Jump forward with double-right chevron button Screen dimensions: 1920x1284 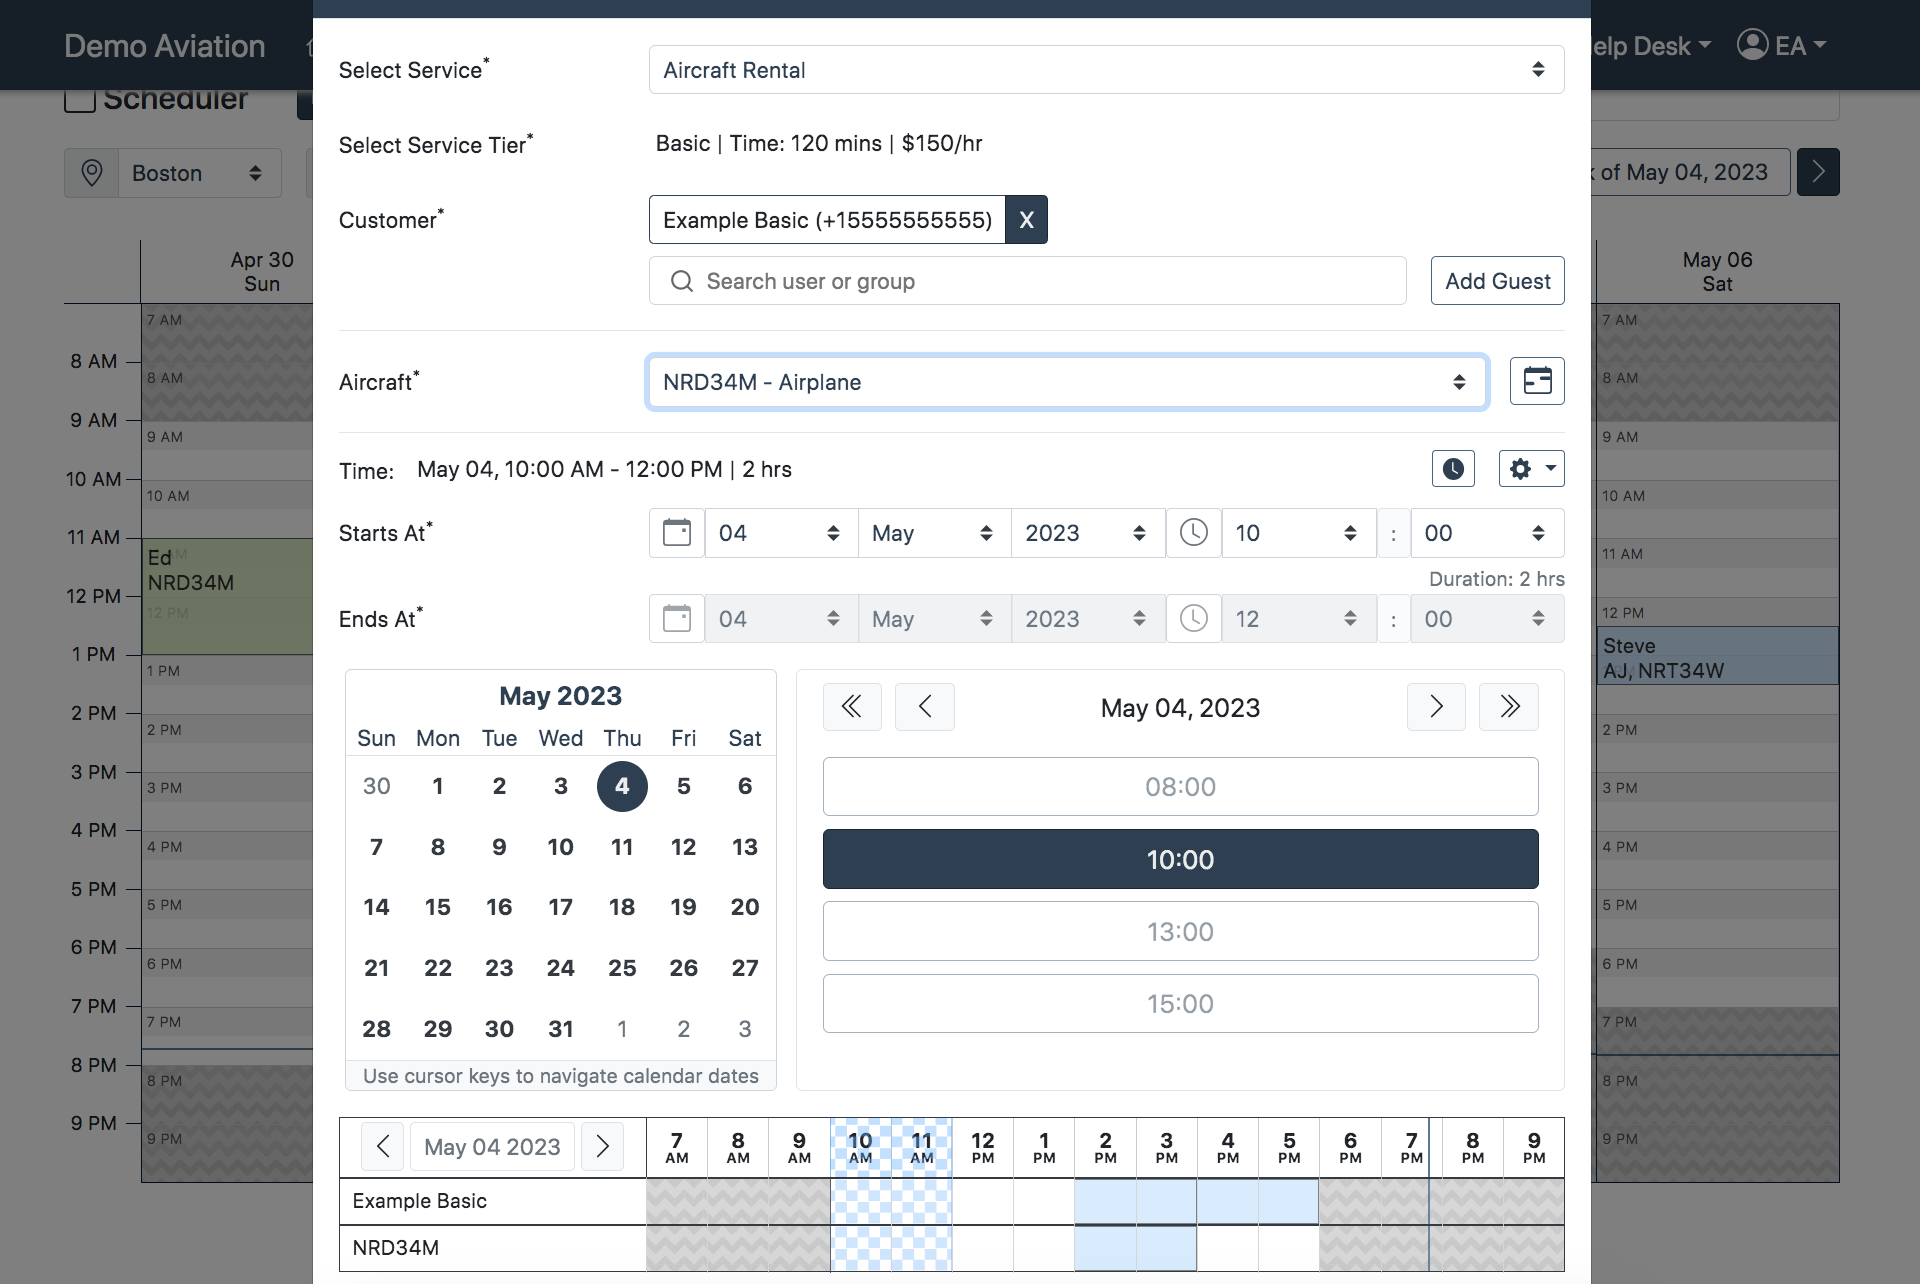coord(1508,707)
